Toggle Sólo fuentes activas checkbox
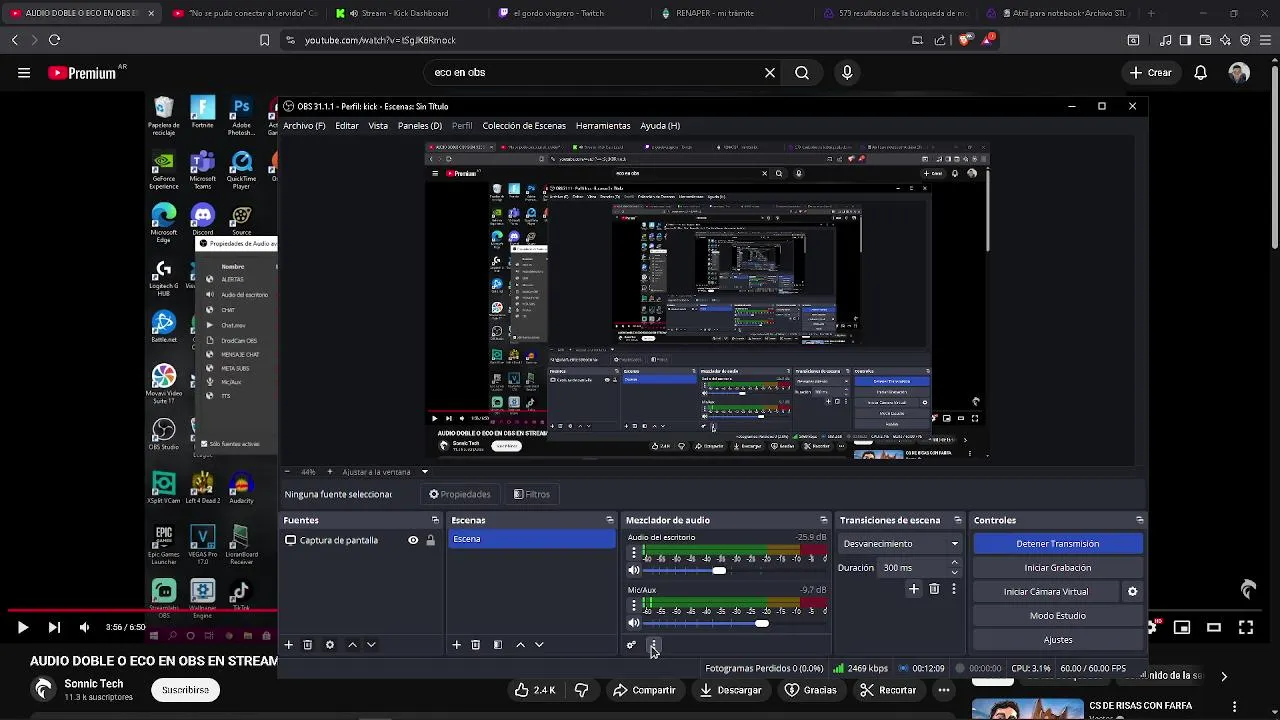 (204, 444)
